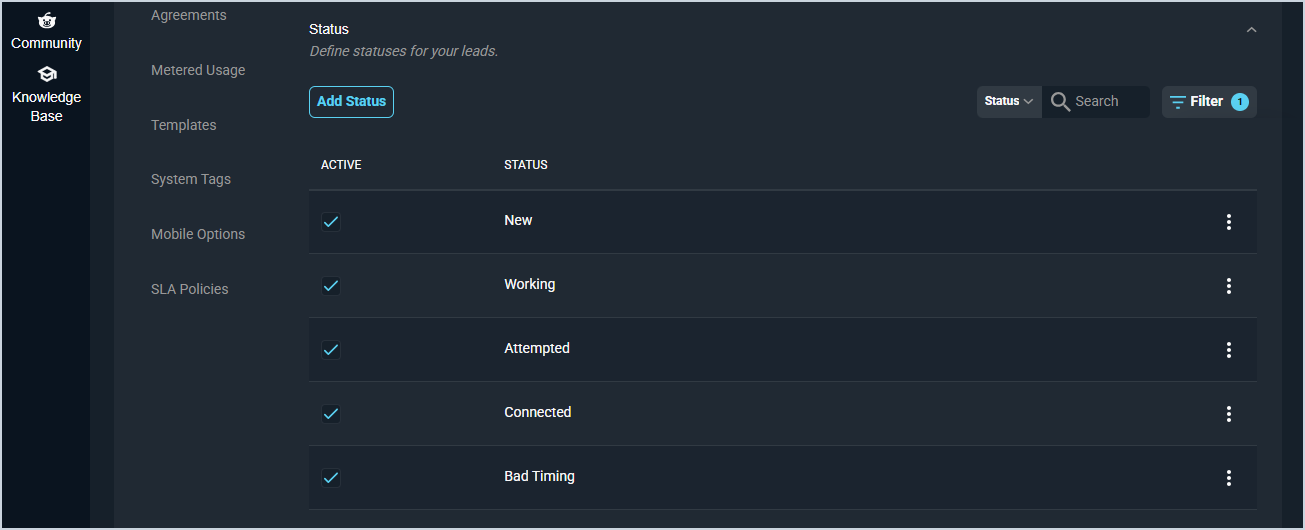This screenshot has width=1305, height=530.
Task: Open the Filter panel button
Action: tap(1209, 102)
